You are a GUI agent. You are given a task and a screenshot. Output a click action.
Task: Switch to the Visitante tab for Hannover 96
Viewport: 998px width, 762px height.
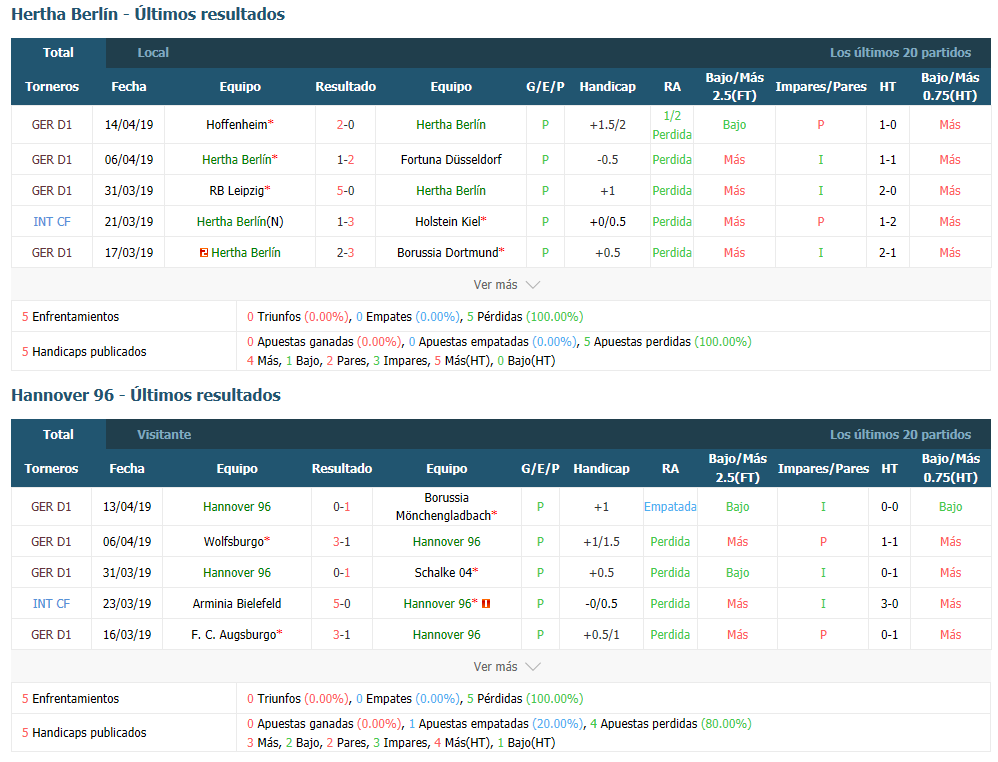click(164, 435)
